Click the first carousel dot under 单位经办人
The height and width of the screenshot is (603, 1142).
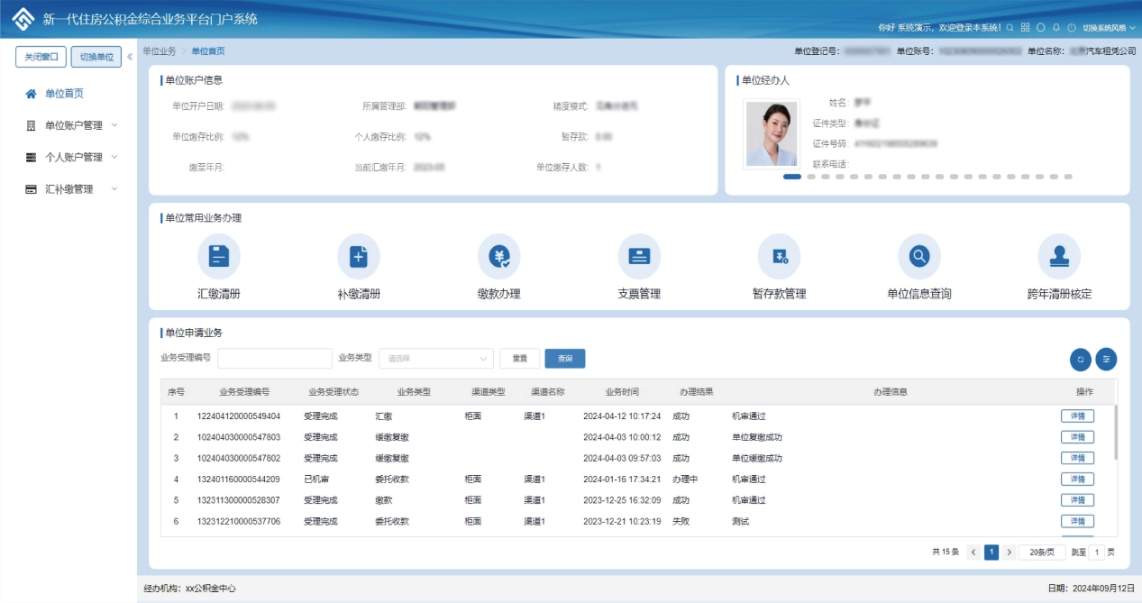(793, 177)
